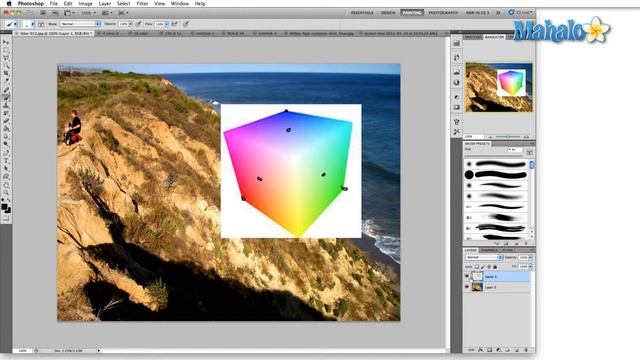
Task: Toggle lock position in Layers panel
Action: click(489, 267)
